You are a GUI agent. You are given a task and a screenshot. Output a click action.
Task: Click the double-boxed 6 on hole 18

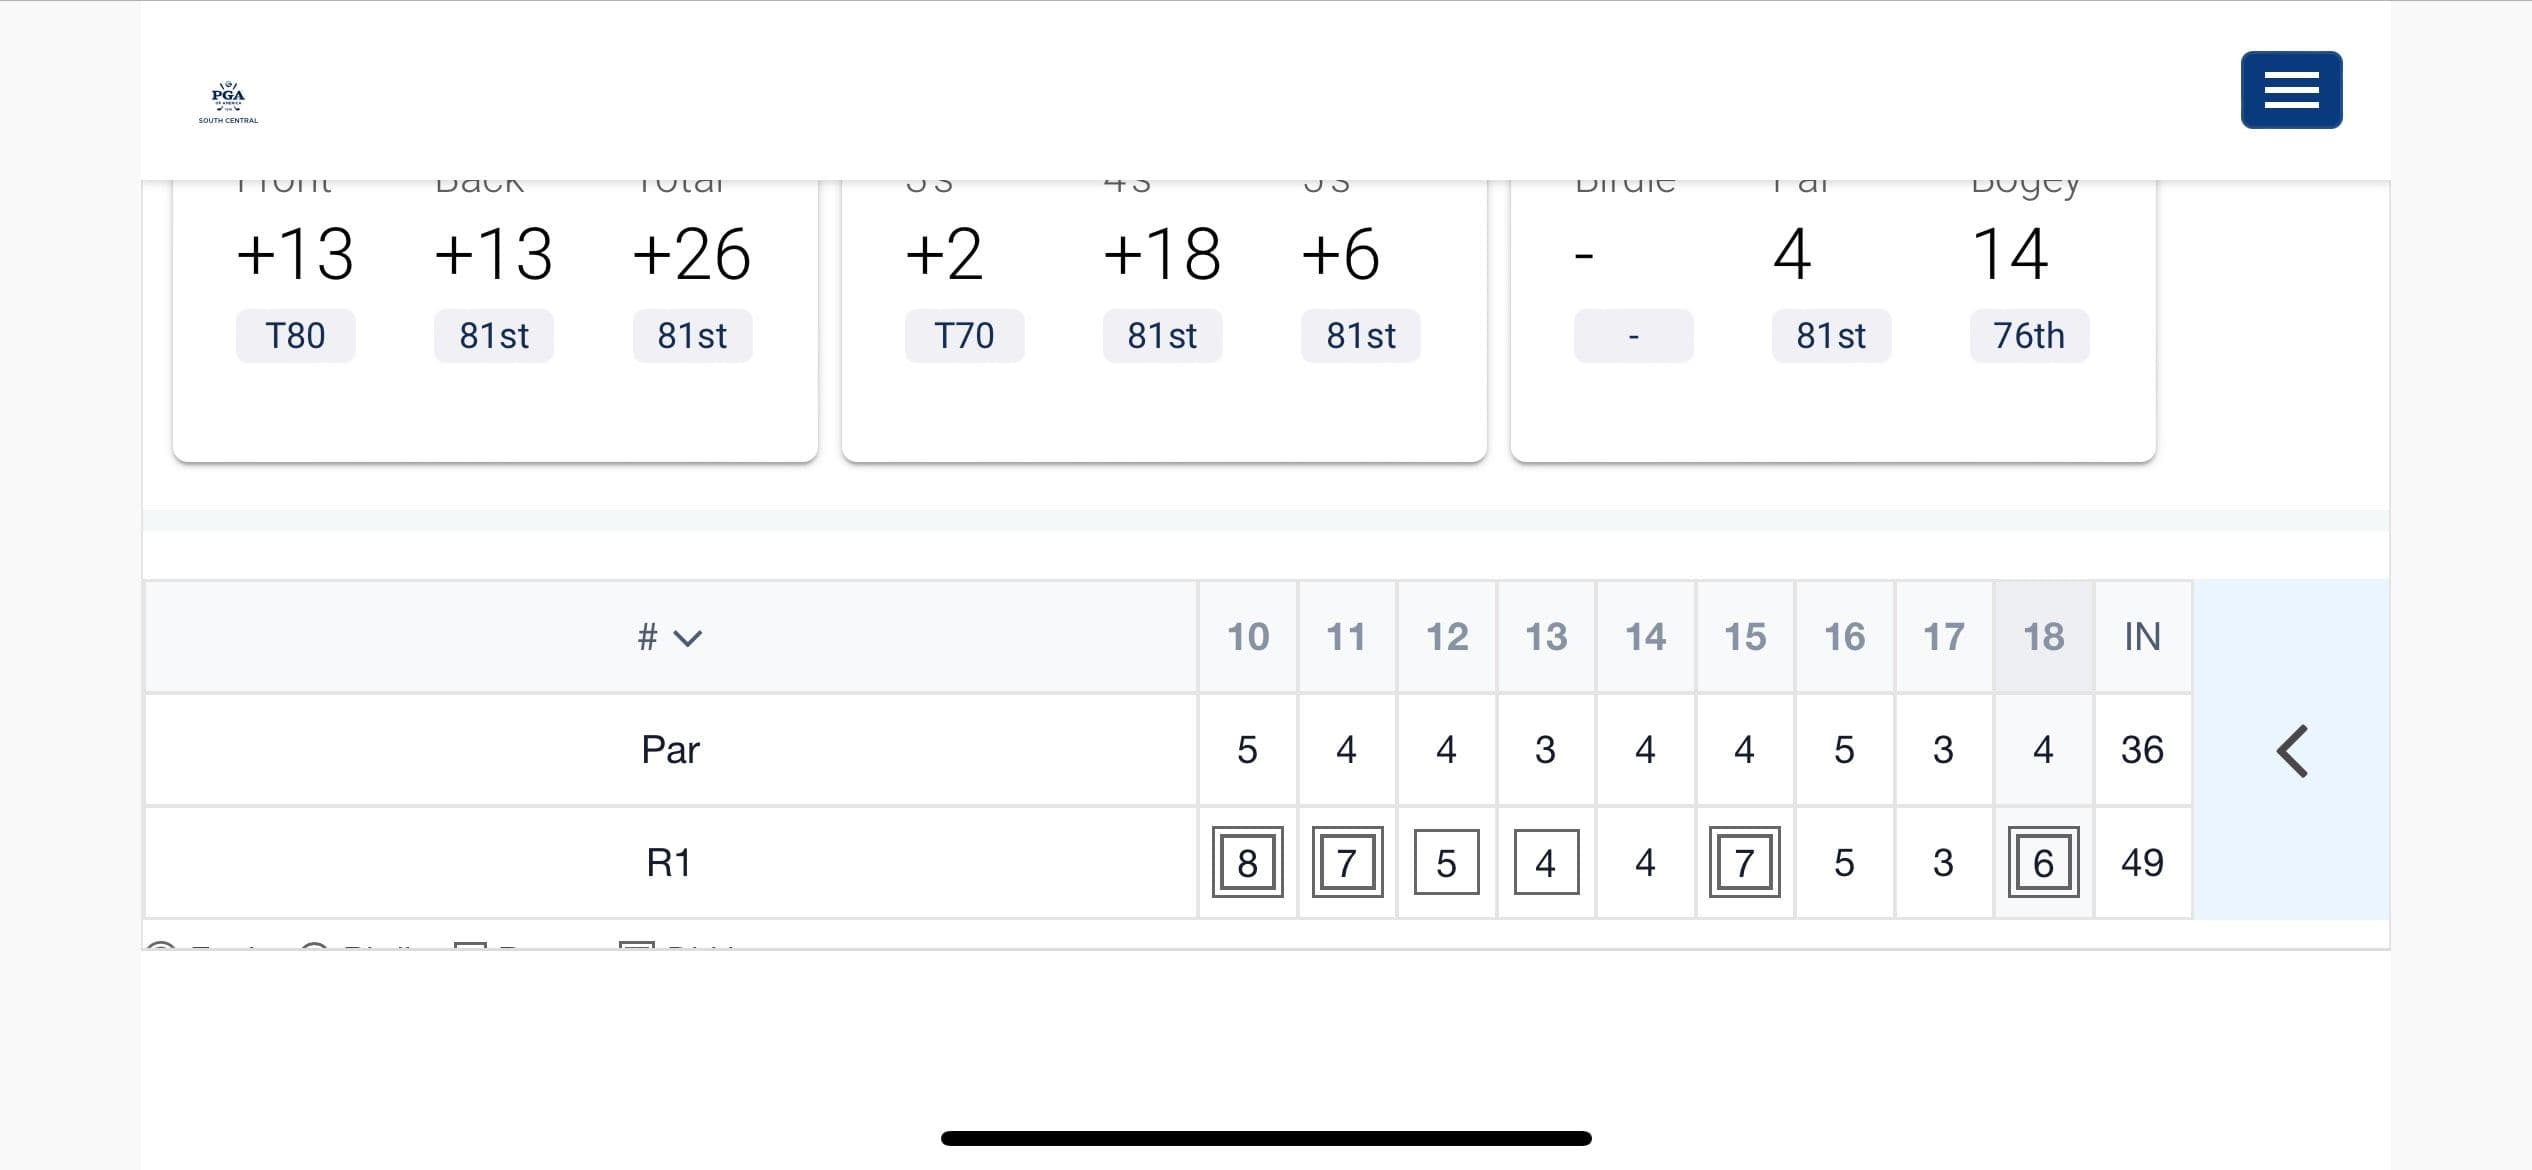[2043, 862]
